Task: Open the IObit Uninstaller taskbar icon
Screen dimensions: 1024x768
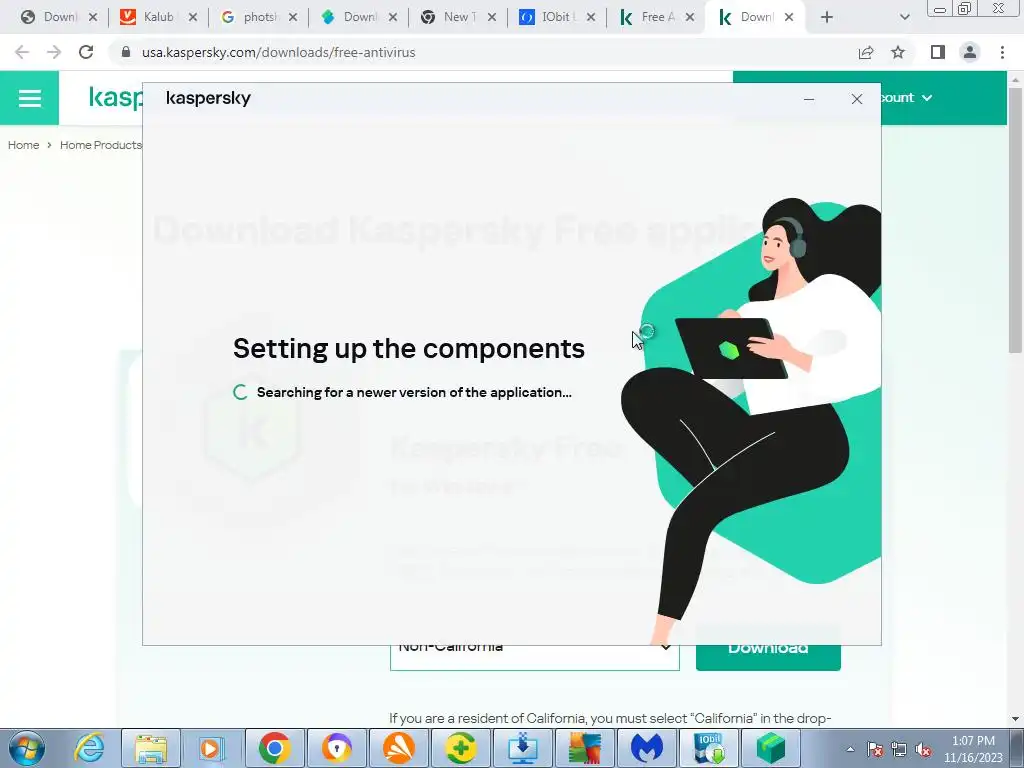Action: (x=709, y=748)
